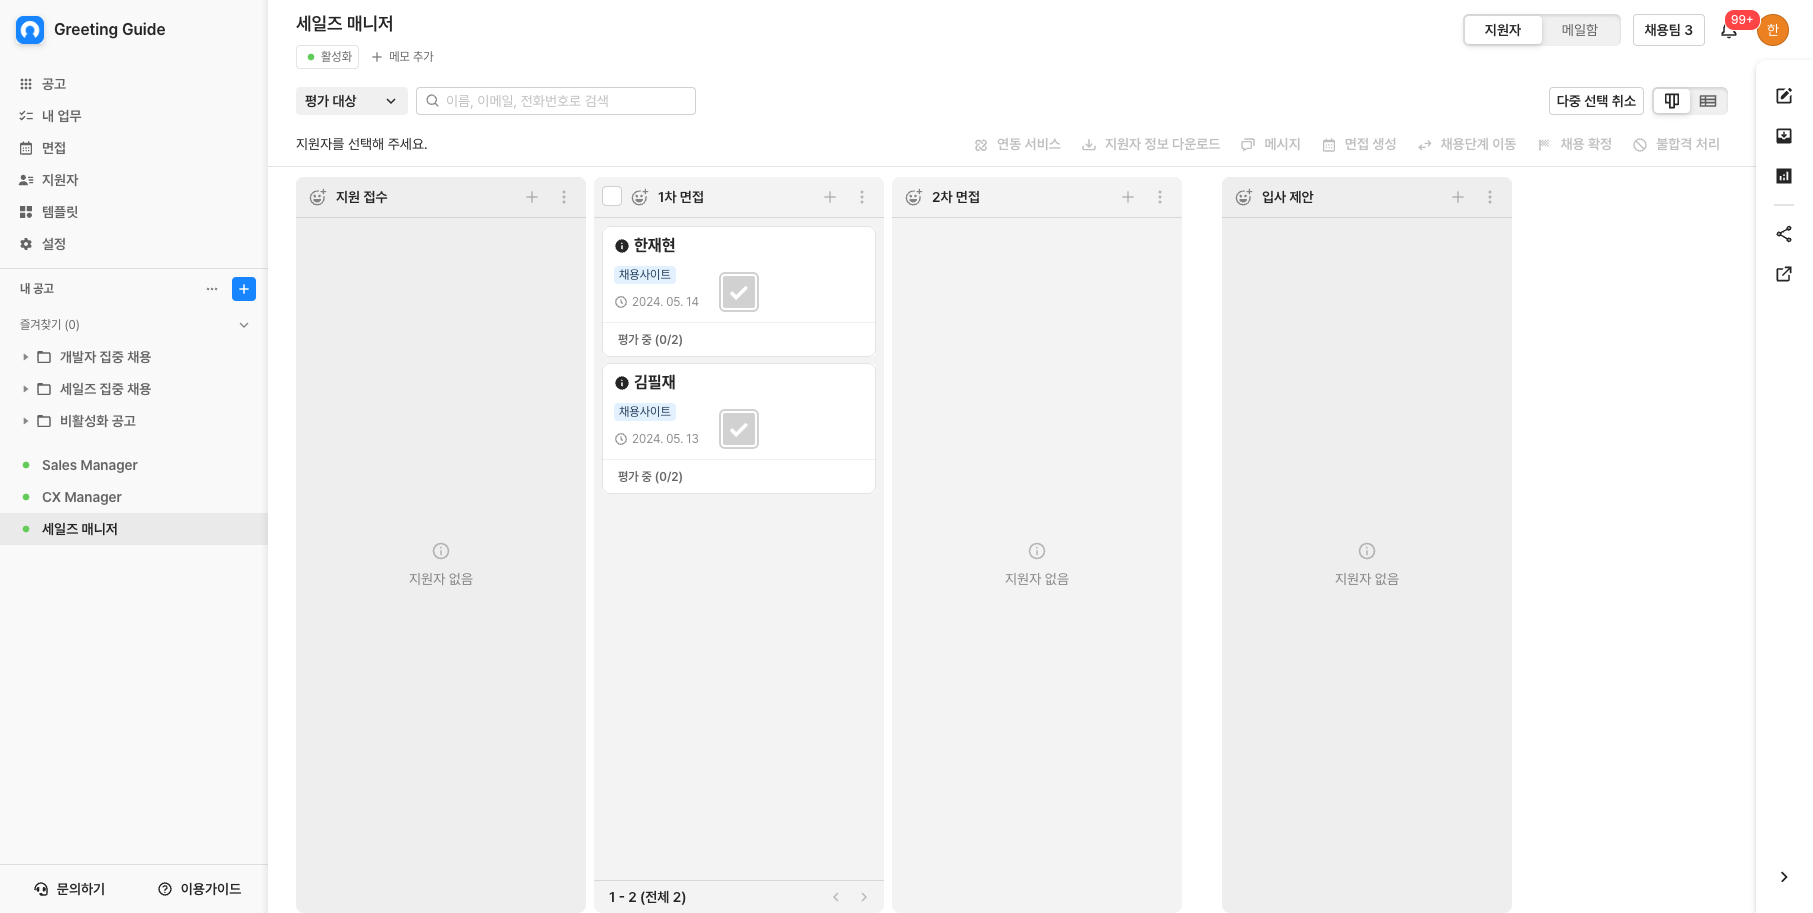Click the Greeting Guide logo icon
1813x913 pixels.
click(30, 30)
